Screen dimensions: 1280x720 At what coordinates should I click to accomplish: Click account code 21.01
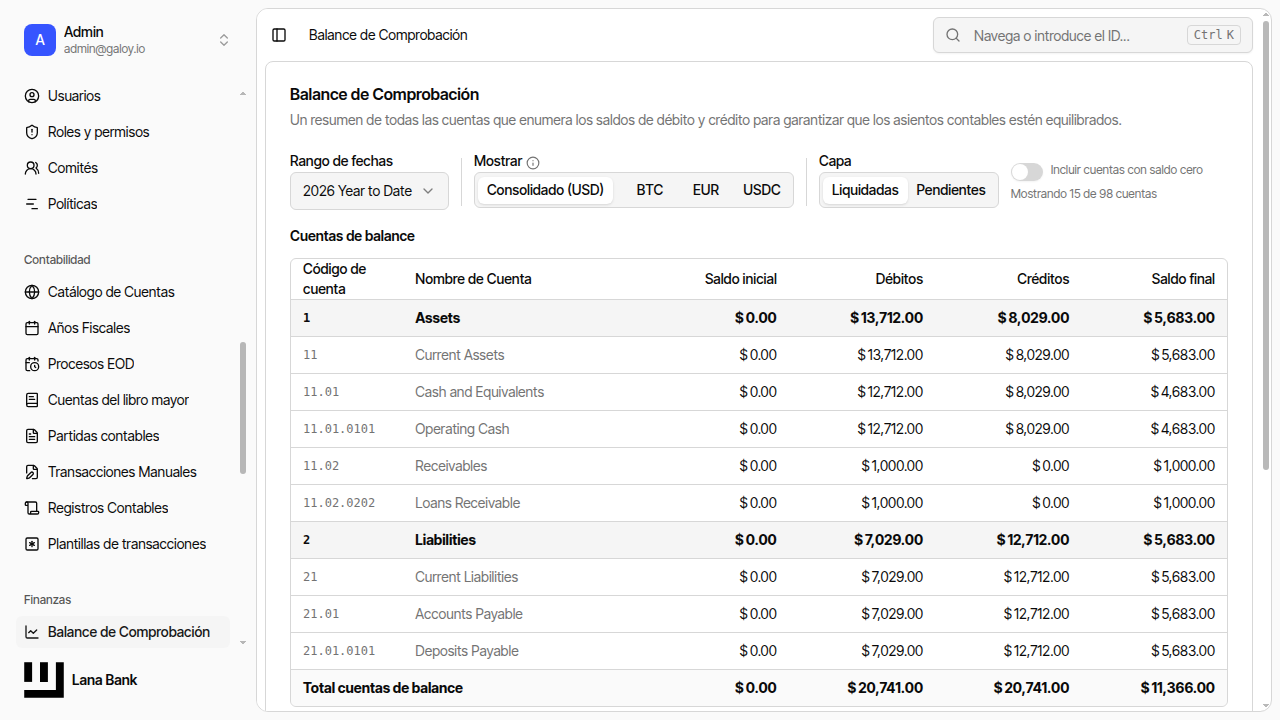tap(321, 614)
